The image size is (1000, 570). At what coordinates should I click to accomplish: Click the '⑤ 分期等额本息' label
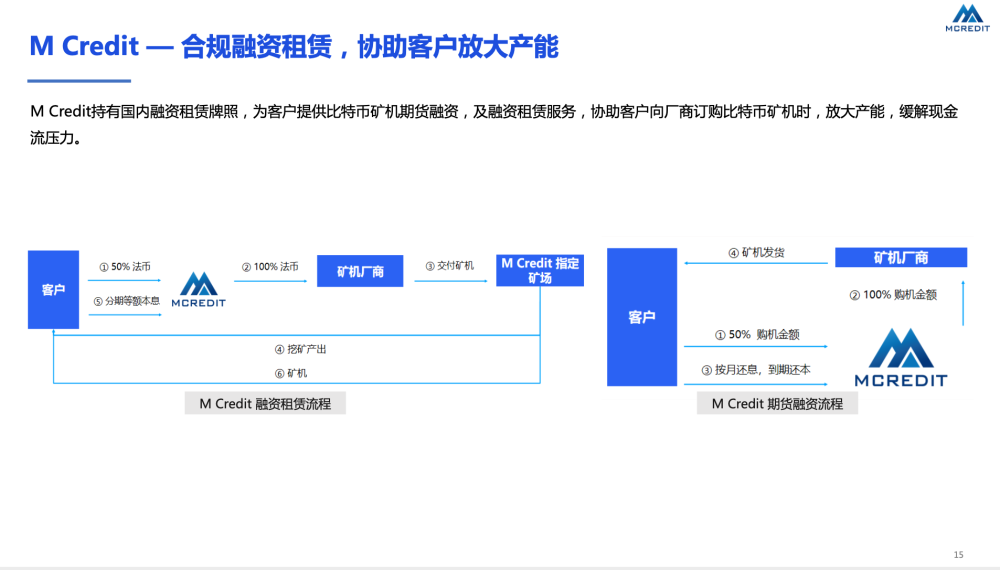click(x=126, y=301)
